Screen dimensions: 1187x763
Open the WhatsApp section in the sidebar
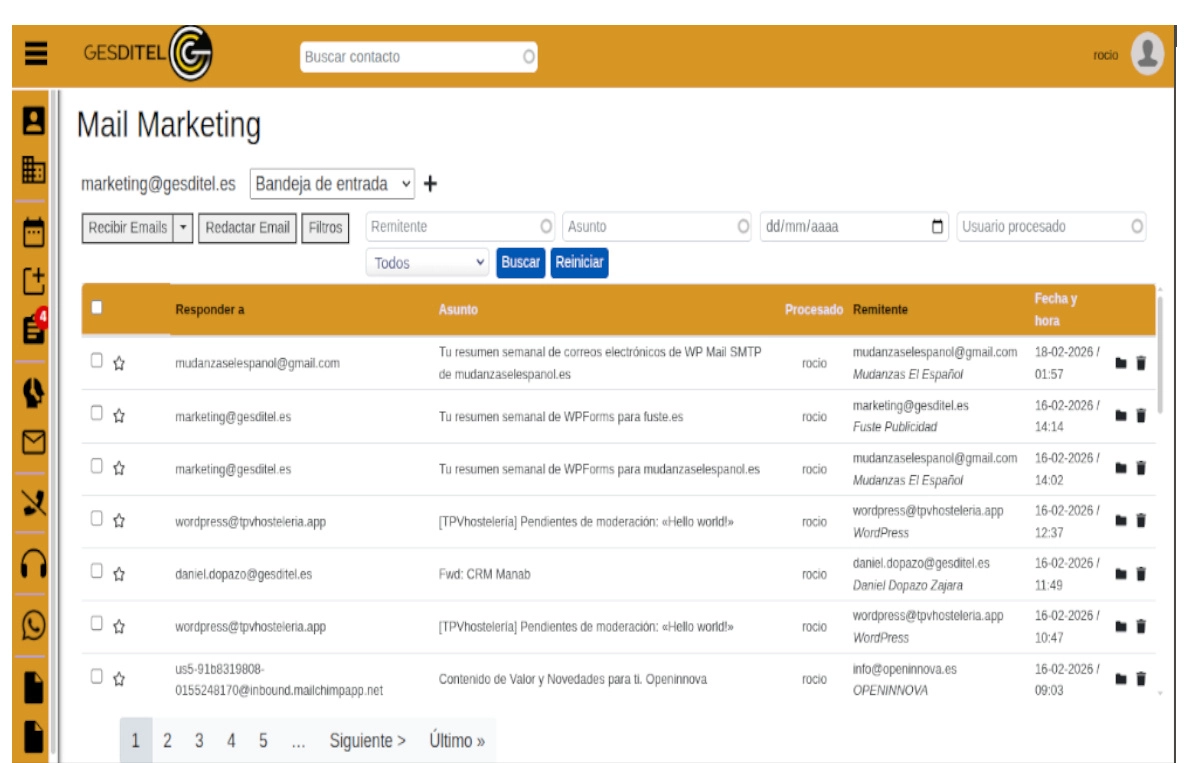(35, 625)
